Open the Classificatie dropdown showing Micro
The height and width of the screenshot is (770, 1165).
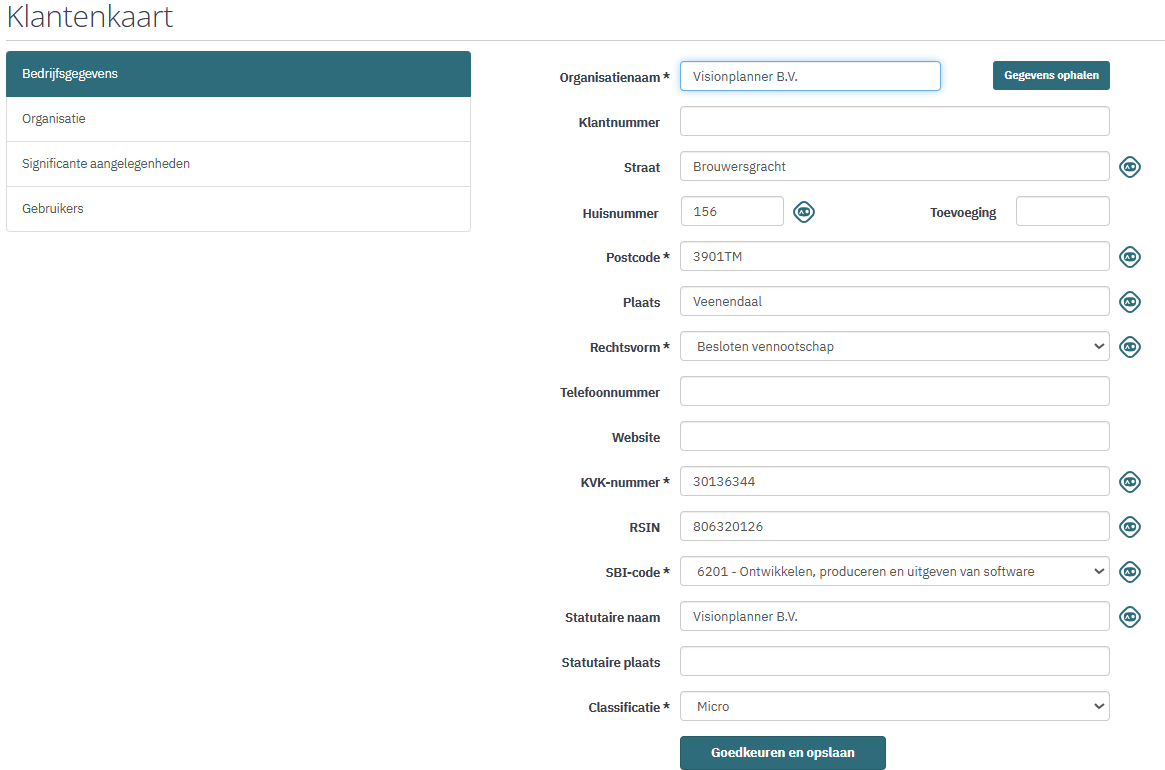(895, 706)
